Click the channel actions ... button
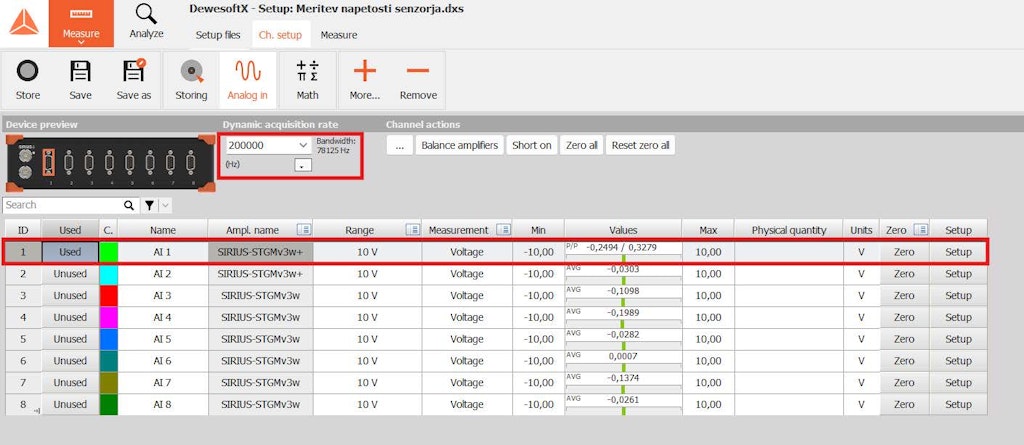The image size is (1024, 445). [400, 145]
